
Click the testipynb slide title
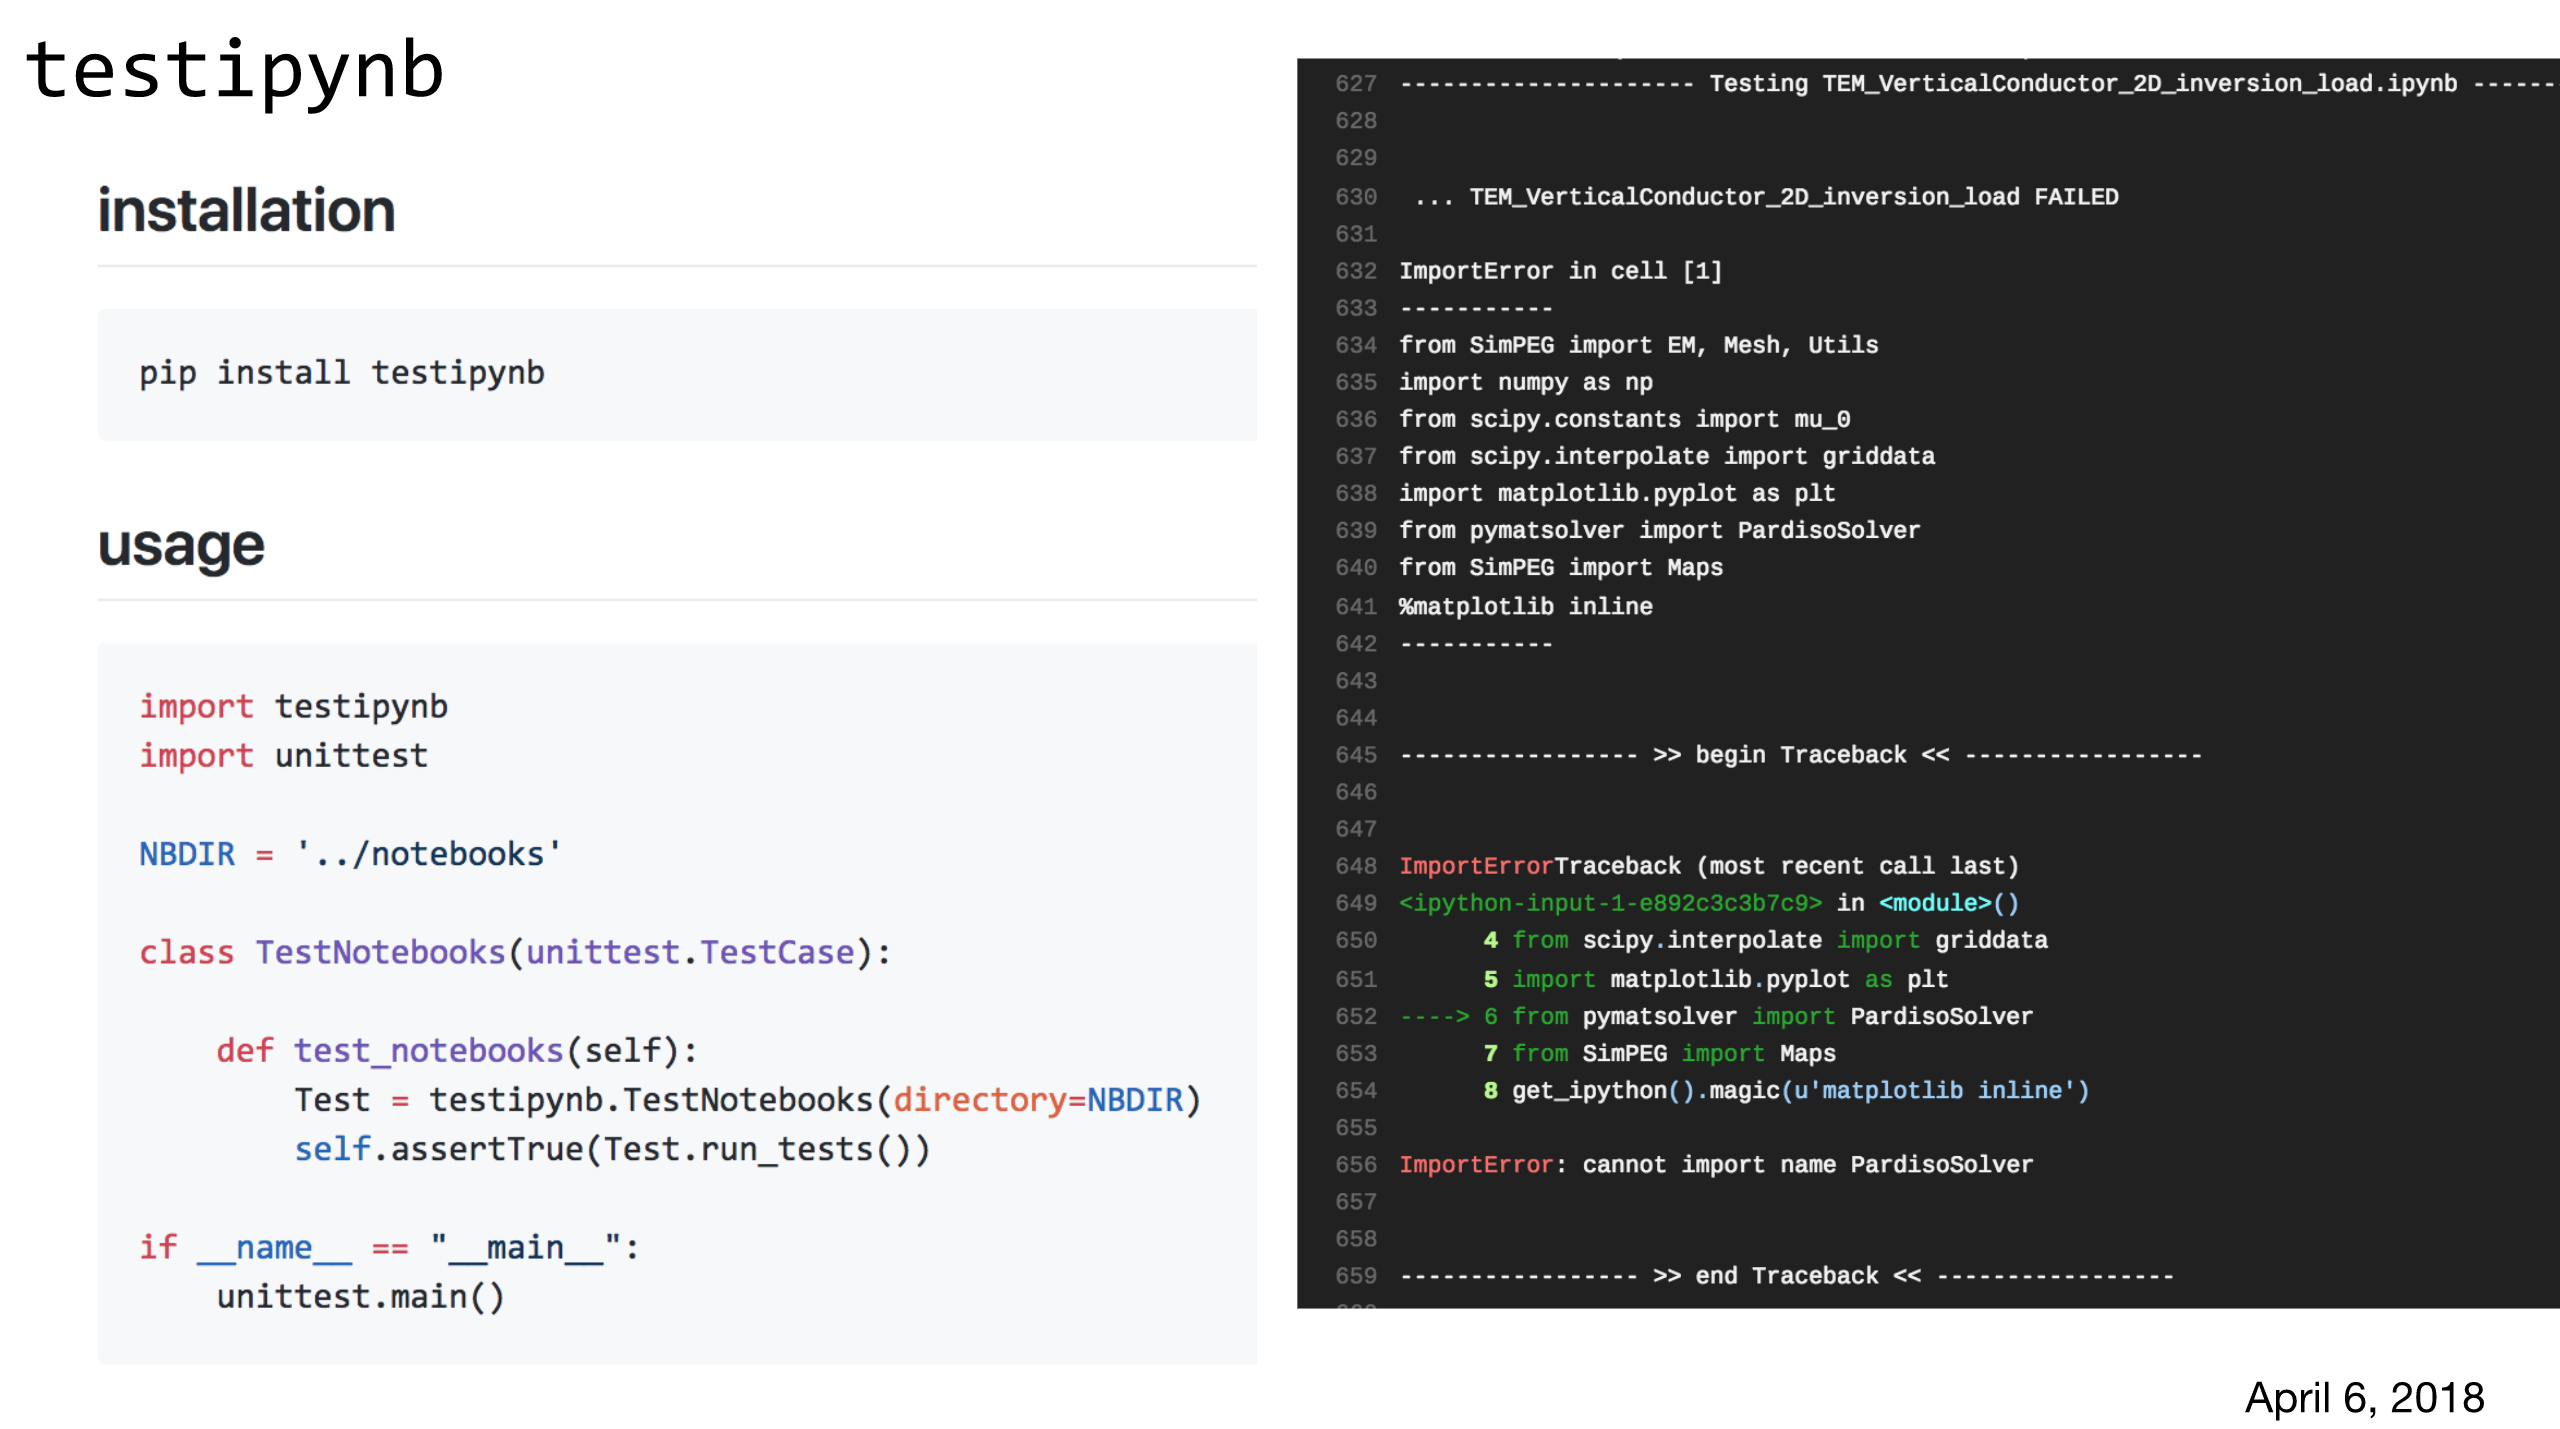pos(234,70)
